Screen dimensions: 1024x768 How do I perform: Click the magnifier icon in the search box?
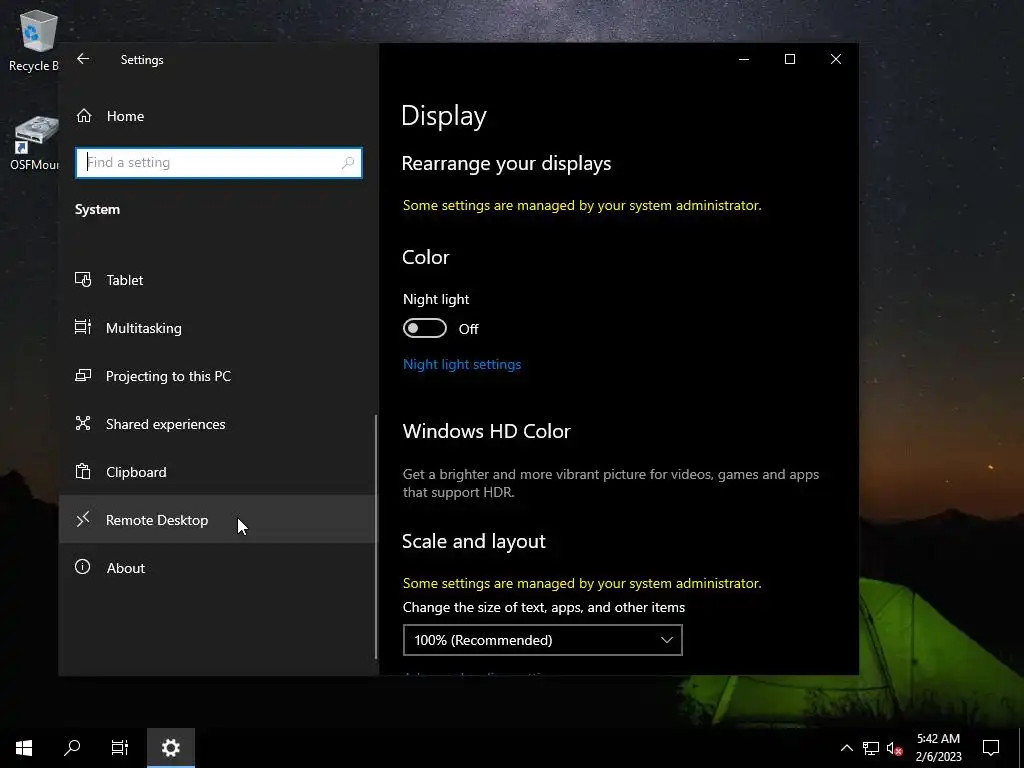(348, 163)
